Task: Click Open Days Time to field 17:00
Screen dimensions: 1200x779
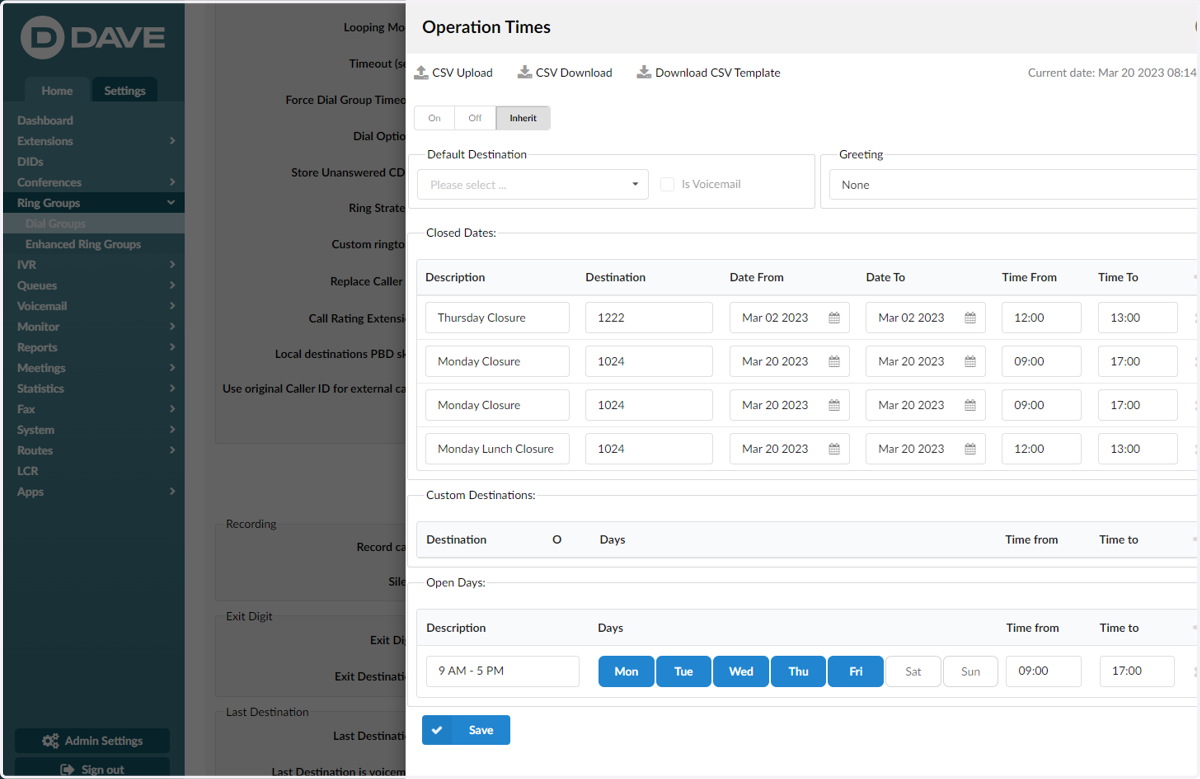Action: click(x=1137, y=671)
